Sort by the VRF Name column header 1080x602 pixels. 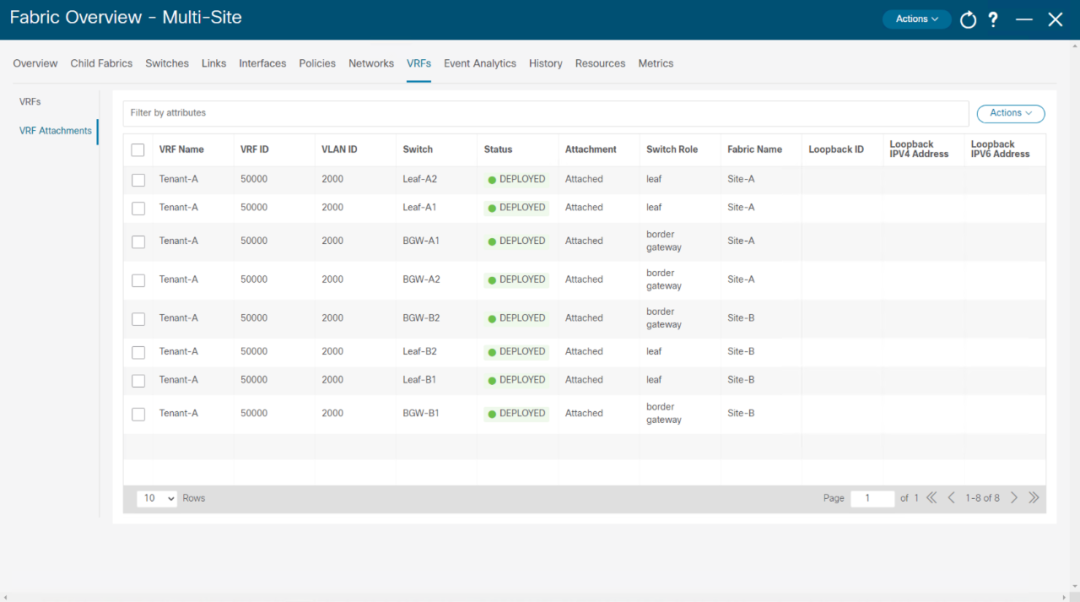181,149
